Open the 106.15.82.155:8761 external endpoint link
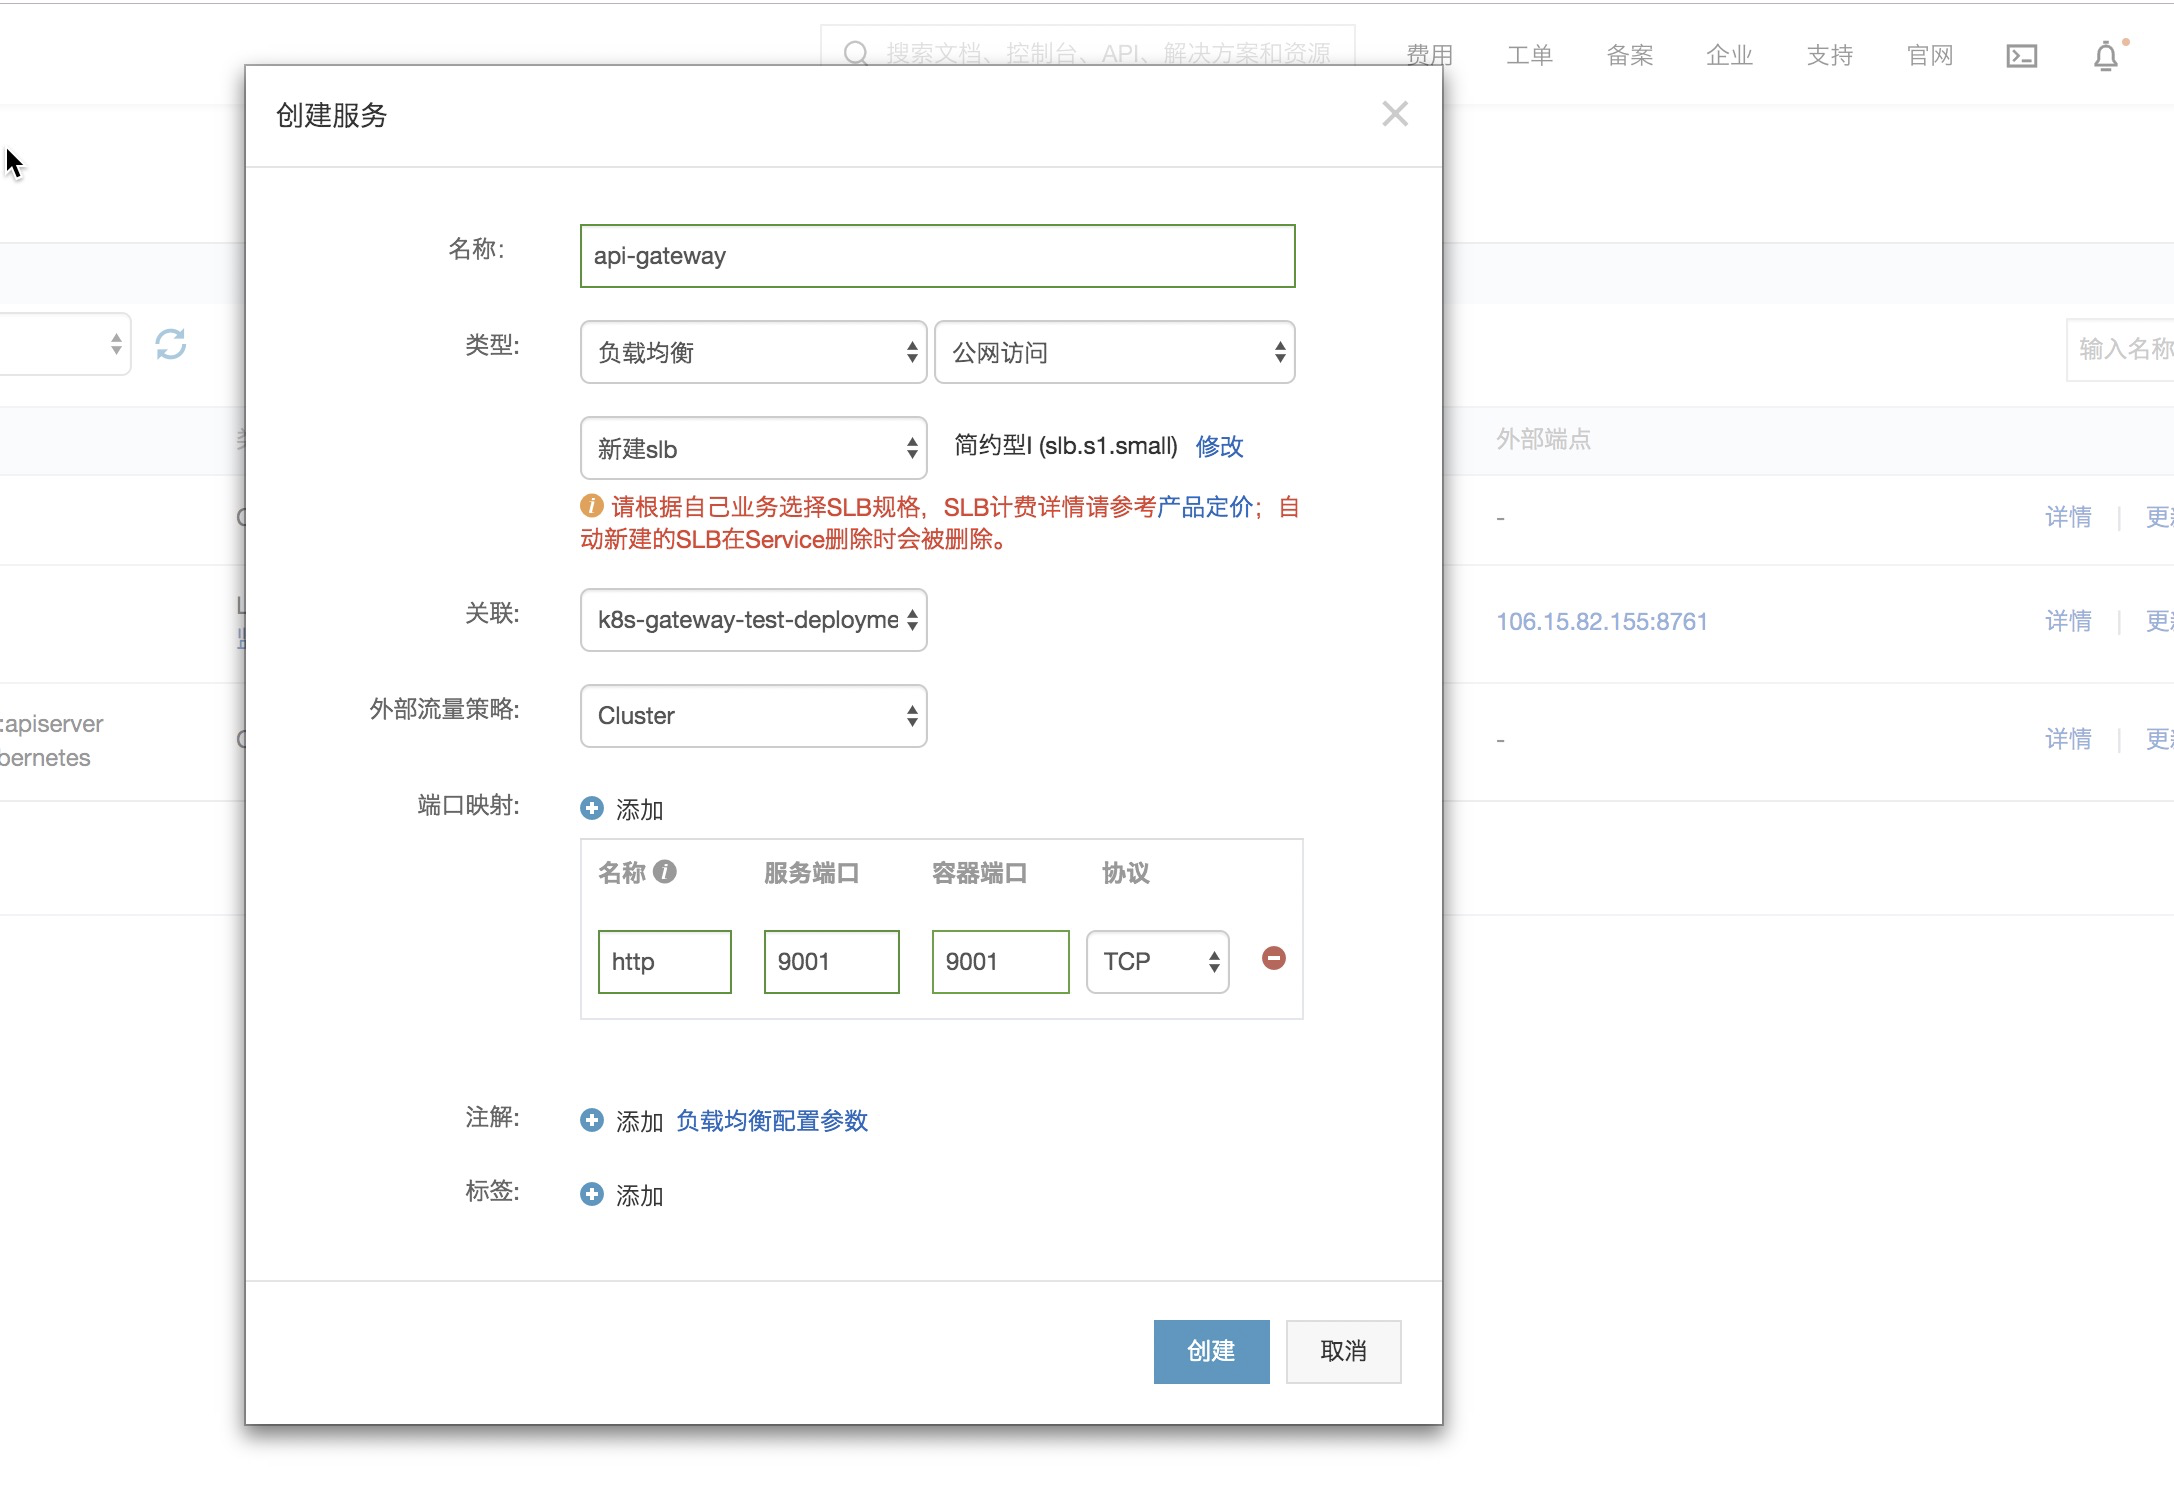 (x=1601, y=622)
